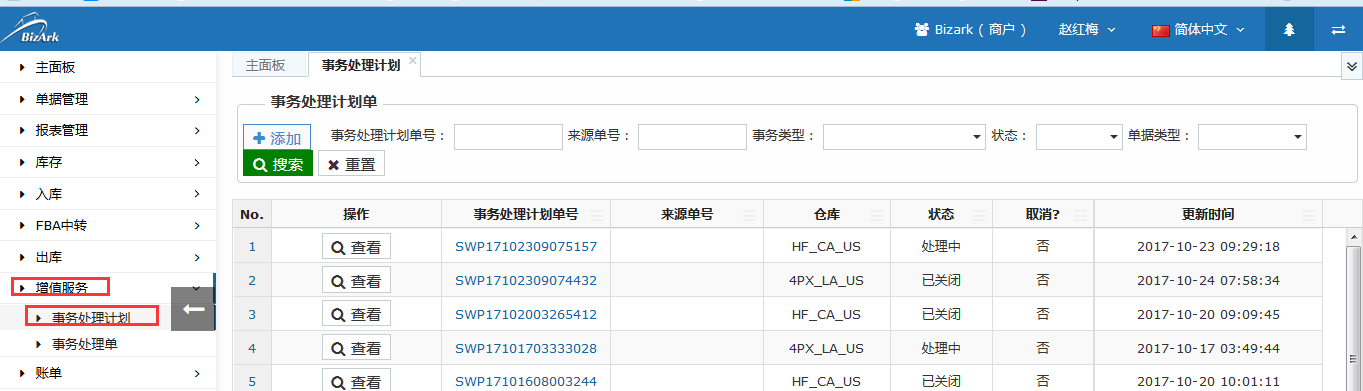Open column menu icon for 仓库 header

(x=876, y=215)
